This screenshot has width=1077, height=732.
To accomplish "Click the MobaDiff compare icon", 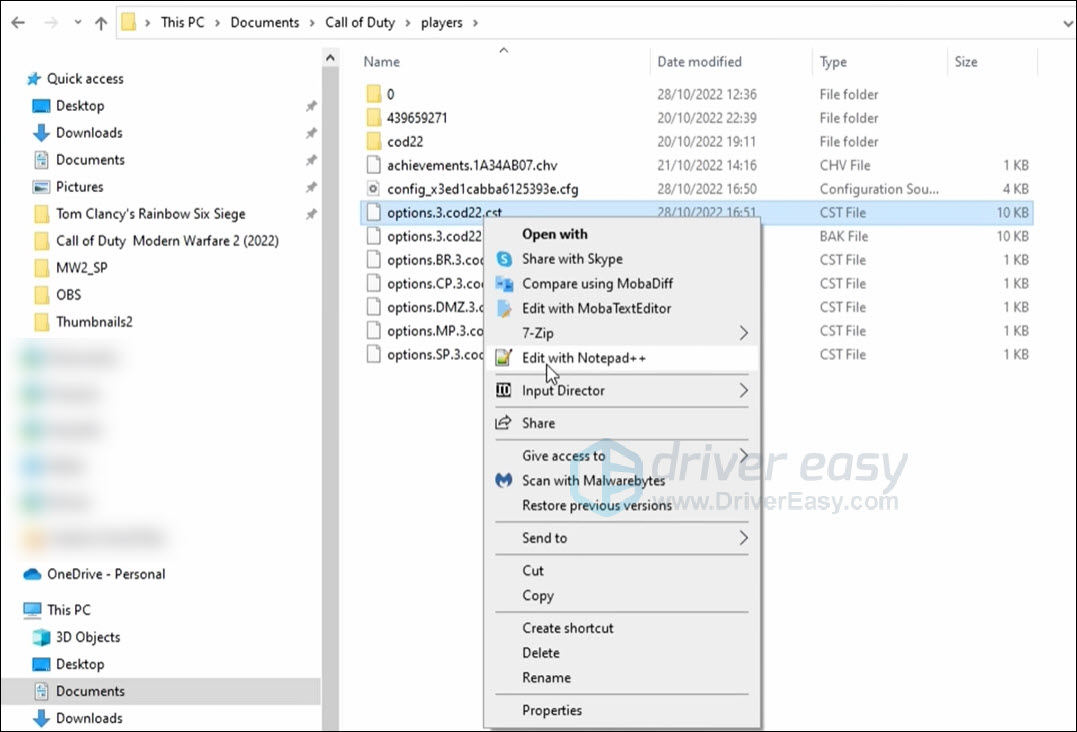I will point(504,284).
